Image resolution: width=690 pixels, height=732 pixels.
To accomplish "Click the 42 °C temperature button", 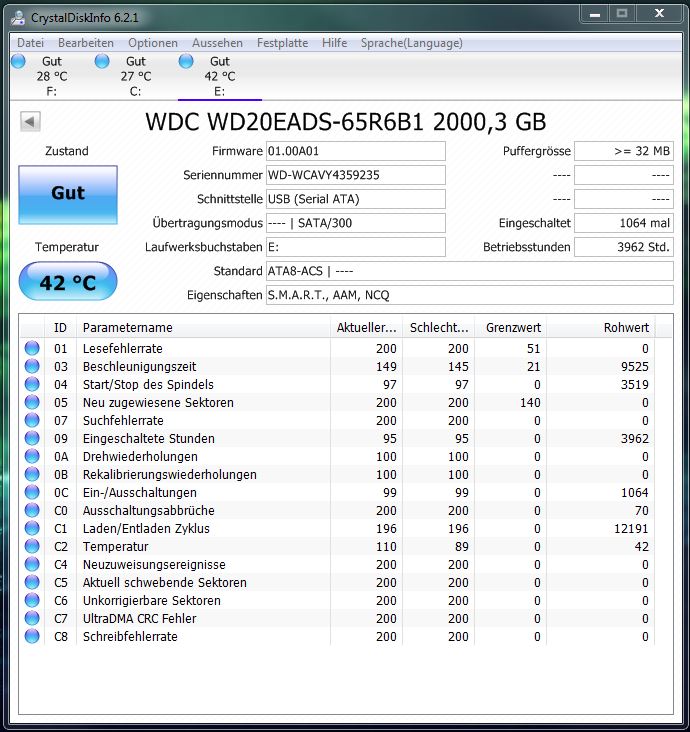I will point(68,281).
